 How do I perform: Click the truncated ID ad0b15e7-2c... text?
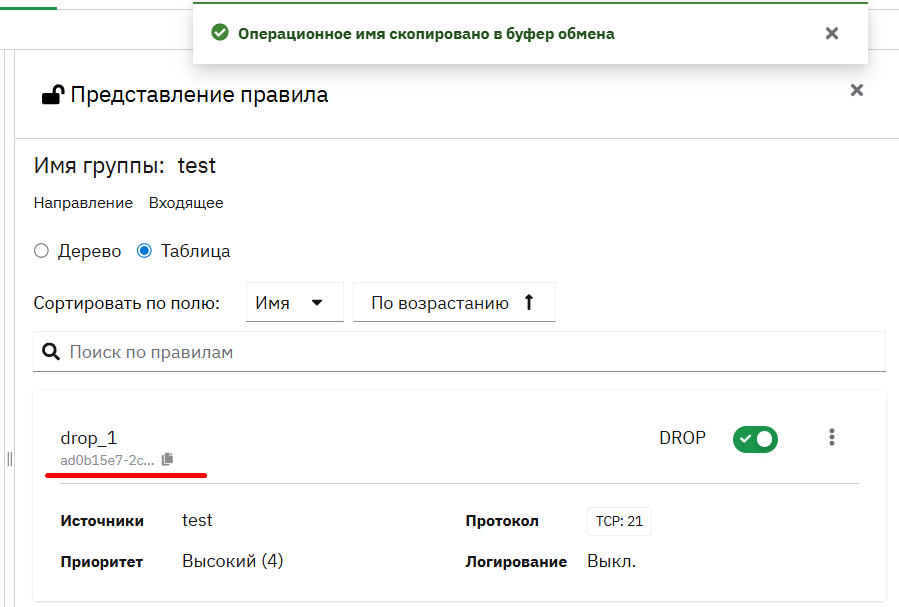click(107, 460)
